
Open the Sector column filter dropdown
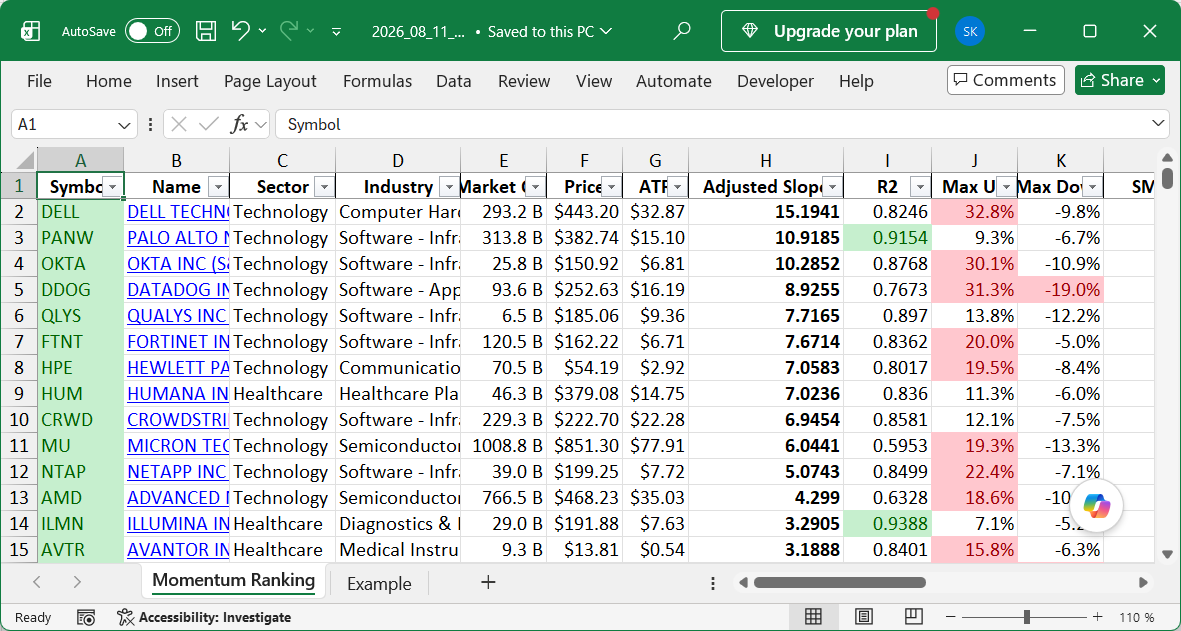[x=324, y=187]
